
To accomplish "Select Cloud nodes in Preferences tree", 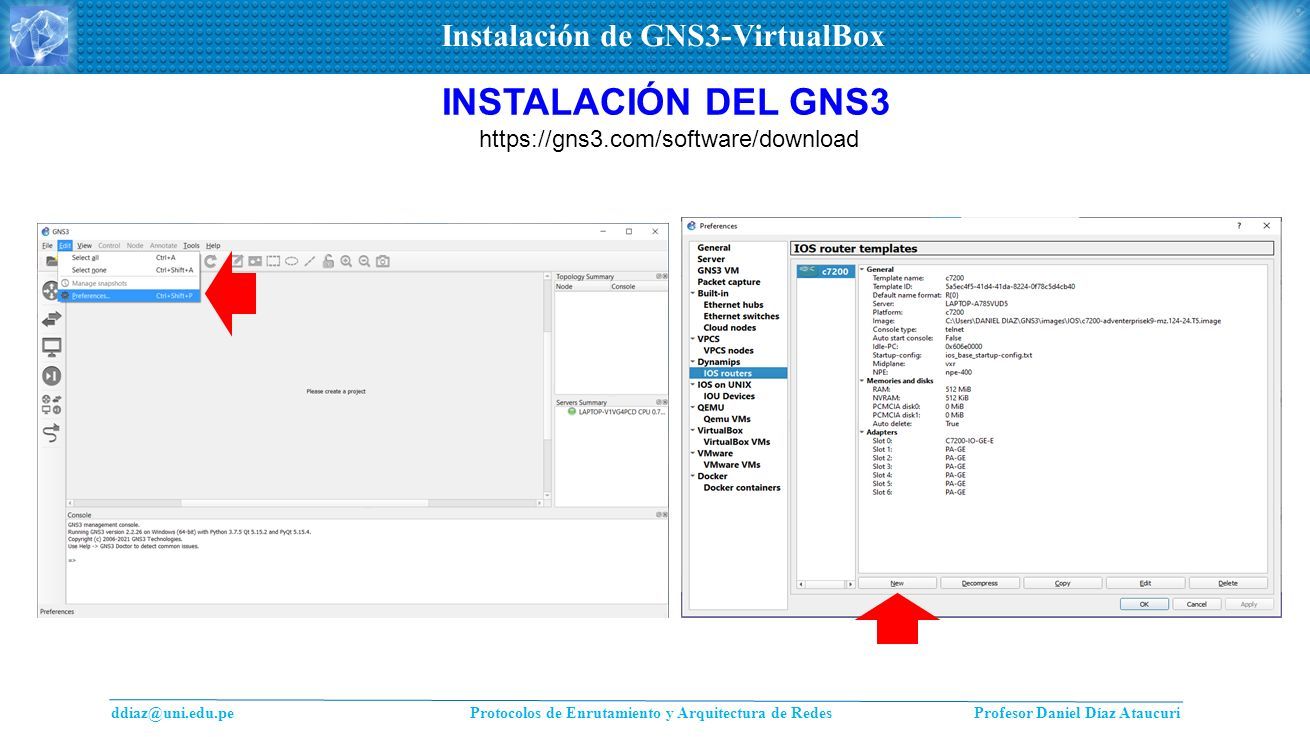I will 730,328.
